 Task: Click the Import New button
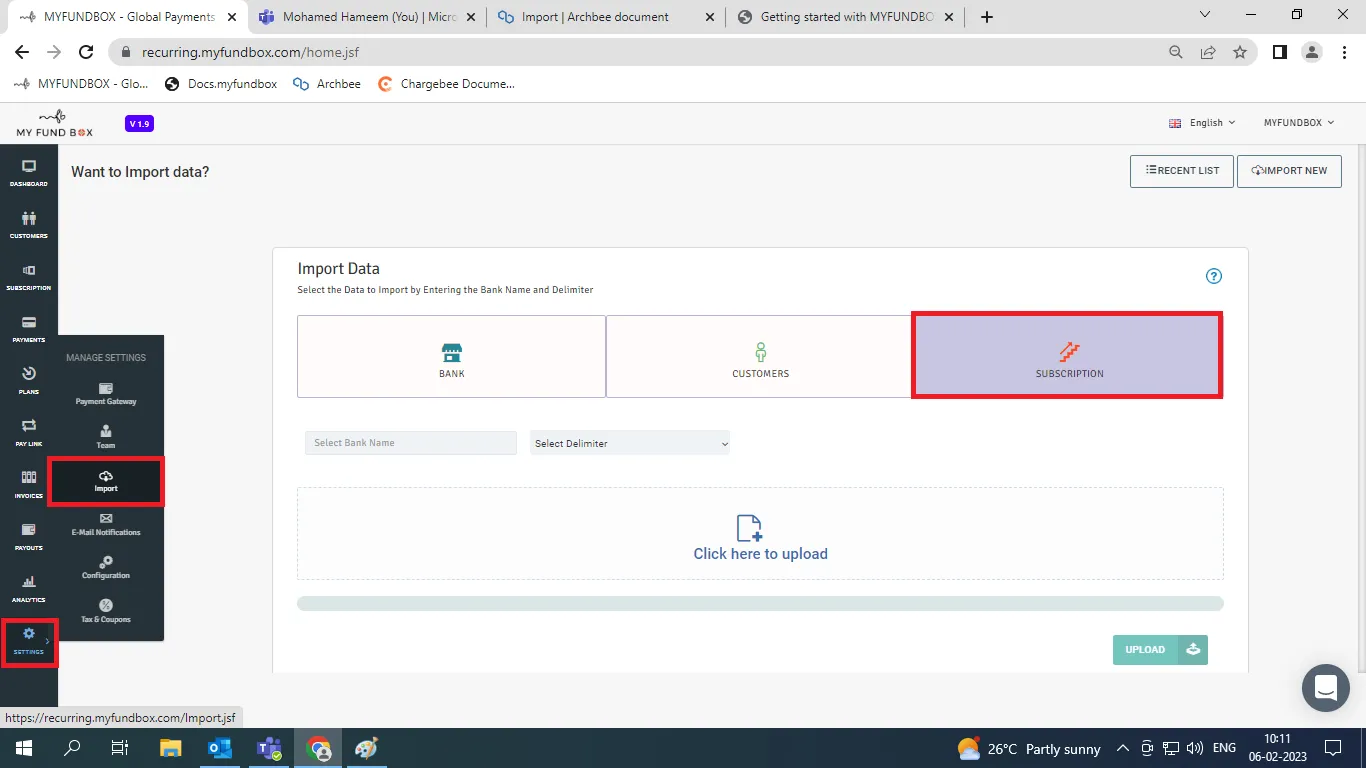tap(1289, 171)
